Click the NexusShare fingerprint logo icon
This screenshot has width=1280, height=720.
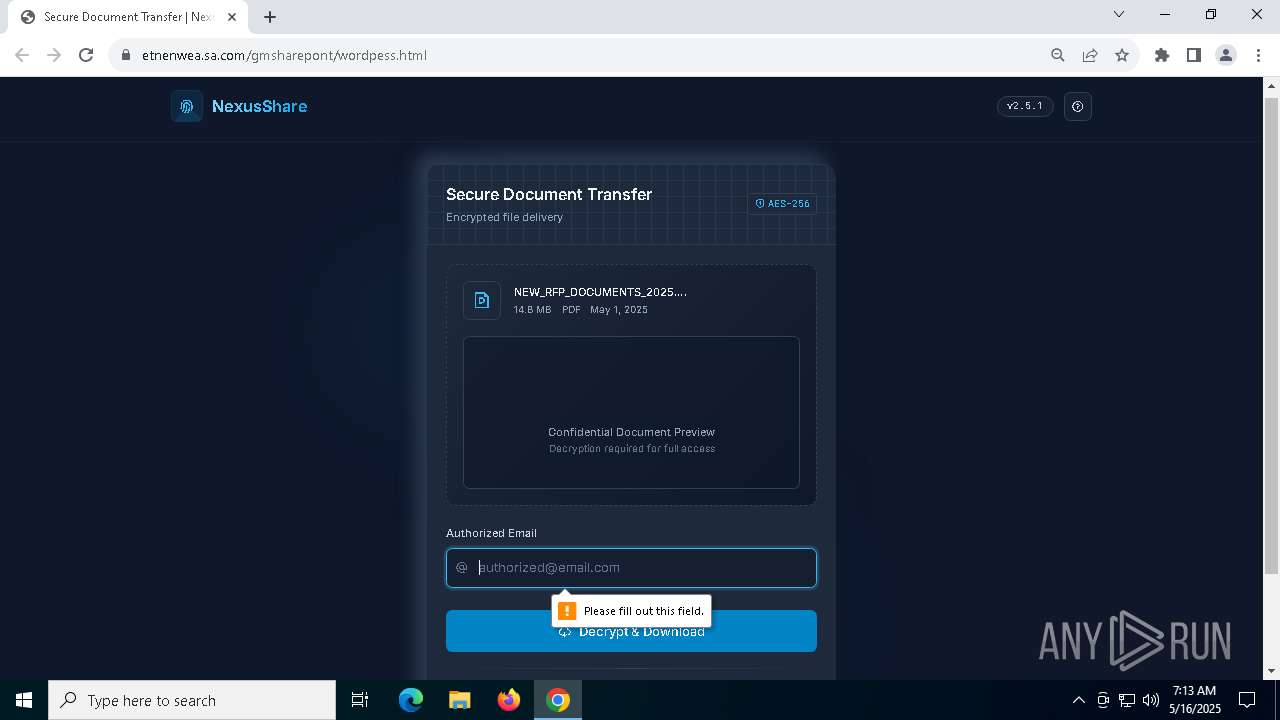(x=187, y=106)
